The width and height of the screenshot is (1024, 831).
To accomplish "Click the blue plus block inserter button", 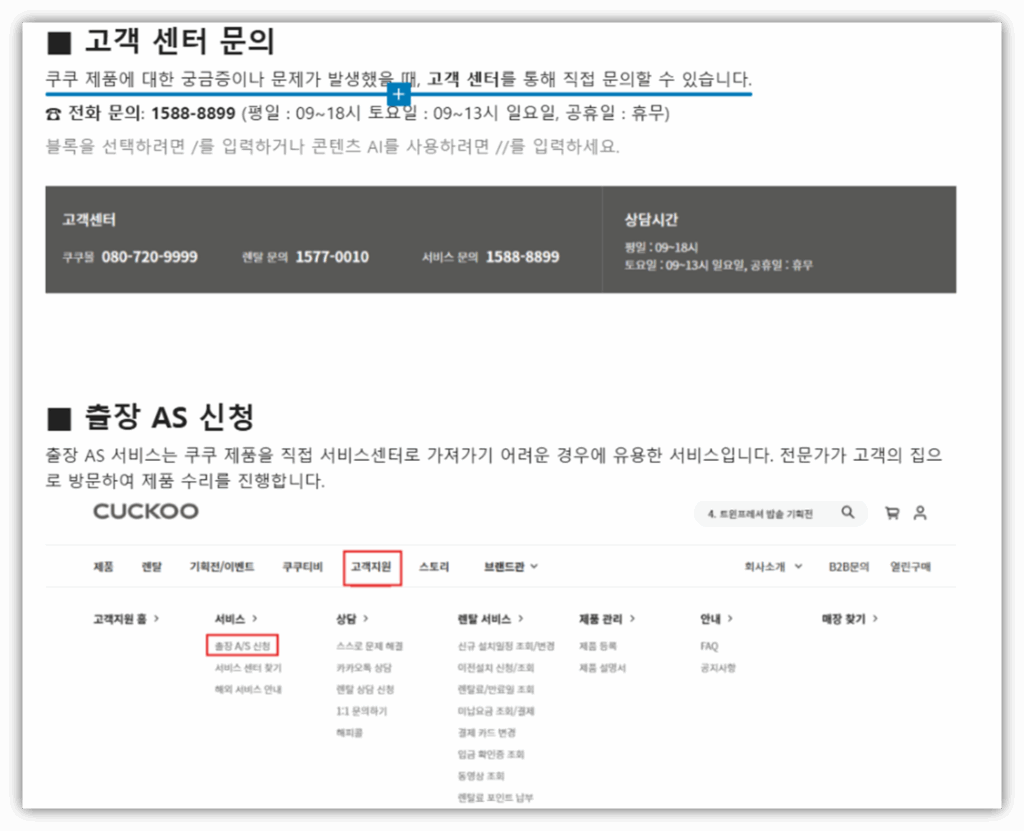I will (398, 94).
